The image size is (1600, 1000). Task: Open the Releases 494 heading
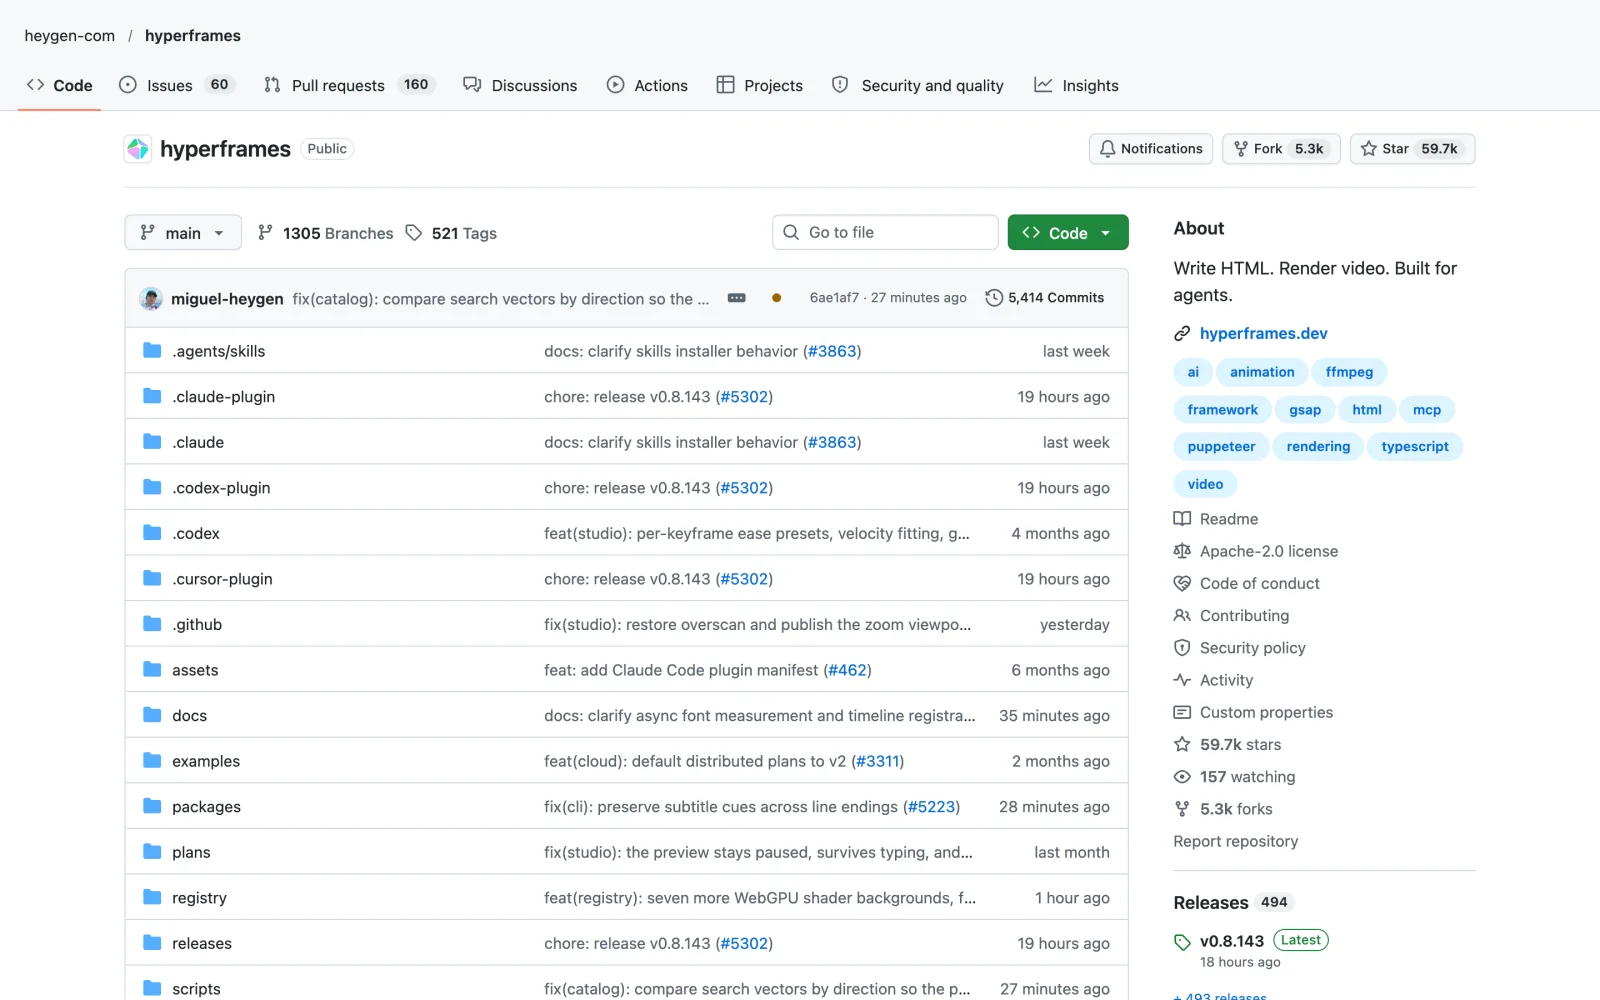1234,903
